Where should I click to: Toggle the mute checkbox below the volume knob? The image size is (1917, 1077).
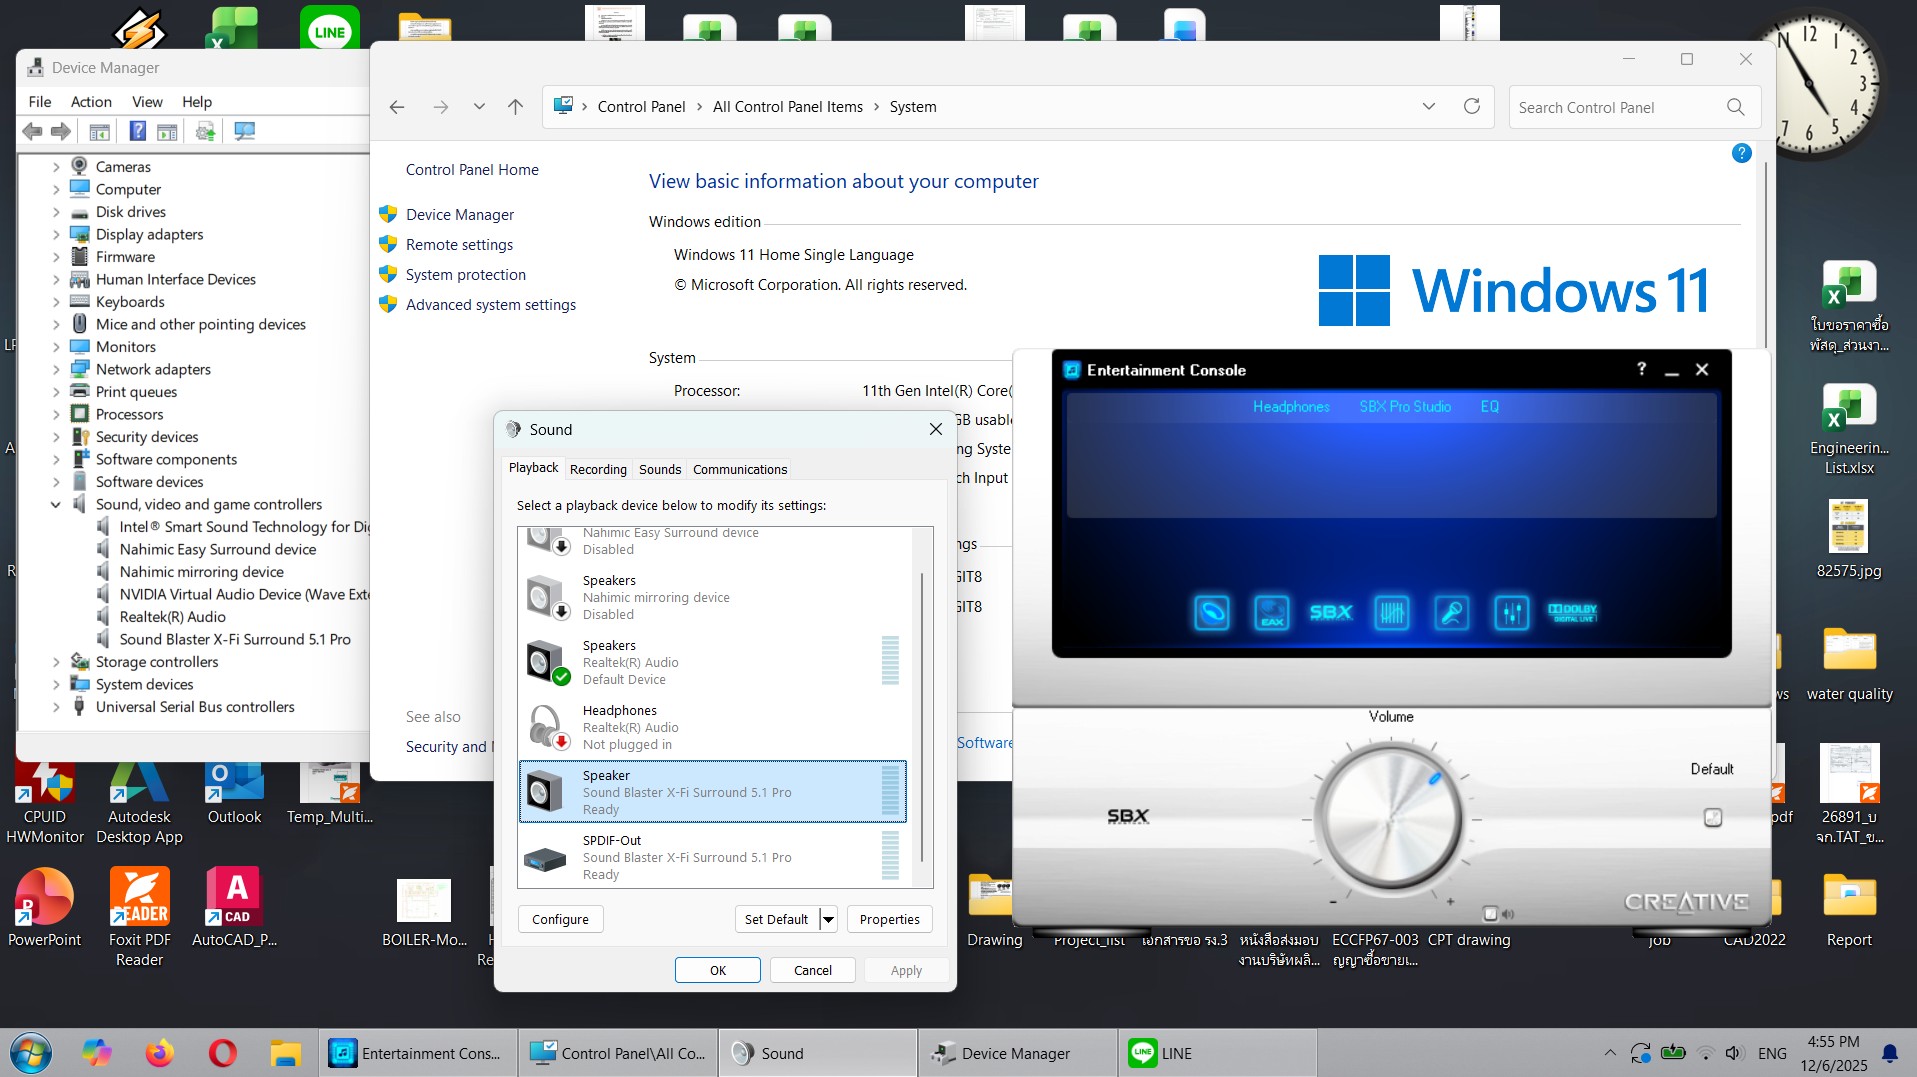[1490, 913]
